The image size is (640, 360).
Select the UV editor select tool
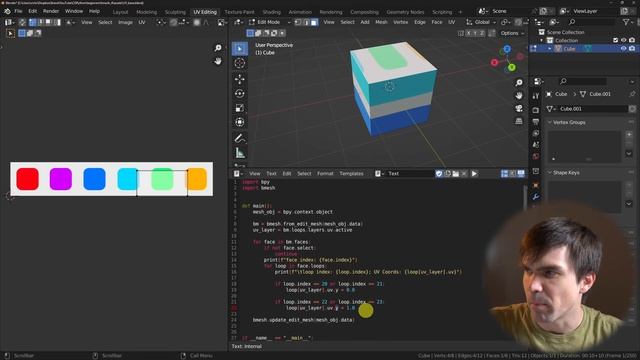point(11,33)
